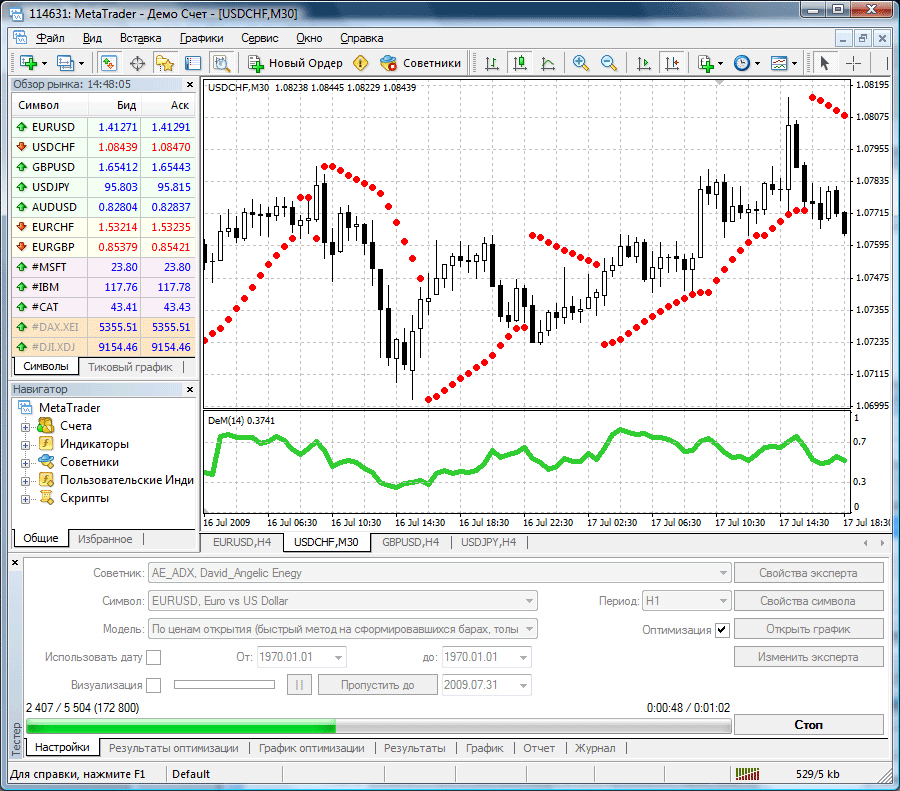Toggle chart shift from right edge
This screenshot has height=791, width=900.
(x=672, y=63)
